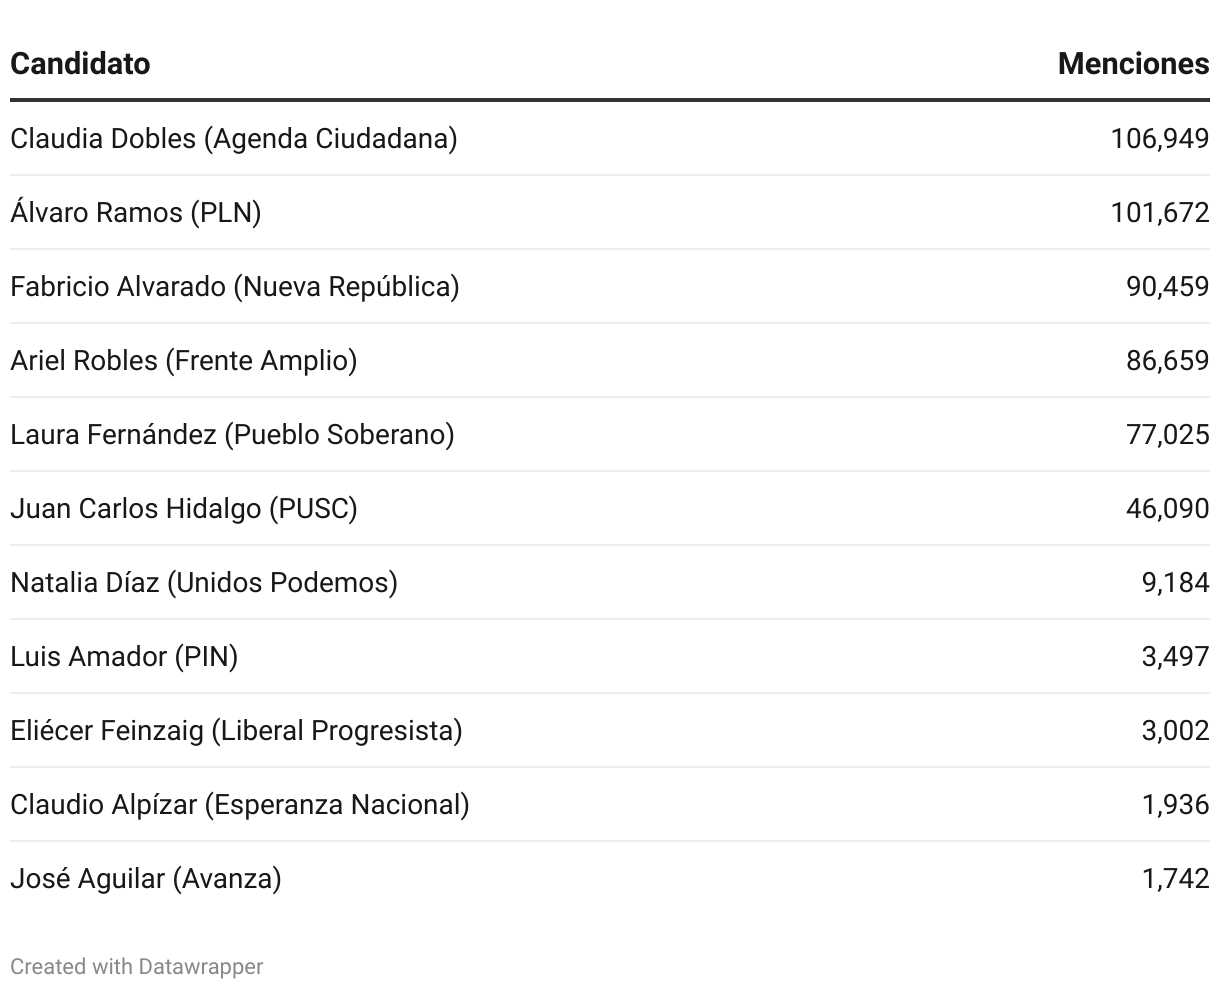
Task: Select the José Aguilar (Avanza) row
Action: tap(145, 878)
